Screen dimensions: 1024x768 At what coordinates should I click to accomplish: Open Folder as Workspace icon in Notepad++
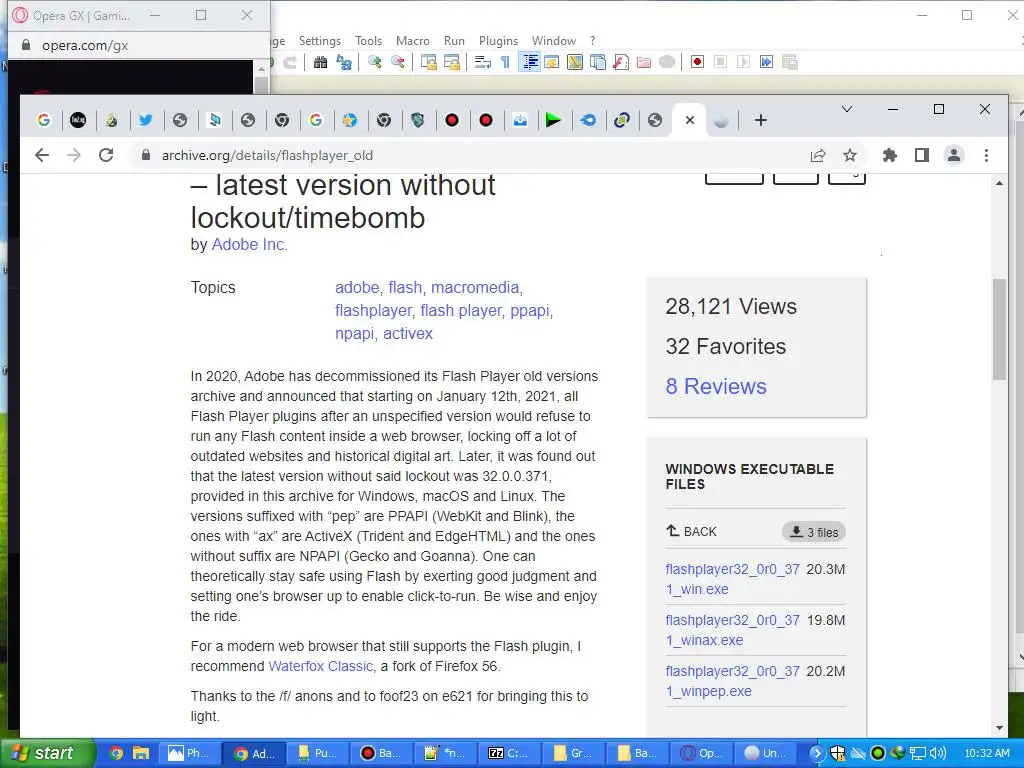[644, 62]
